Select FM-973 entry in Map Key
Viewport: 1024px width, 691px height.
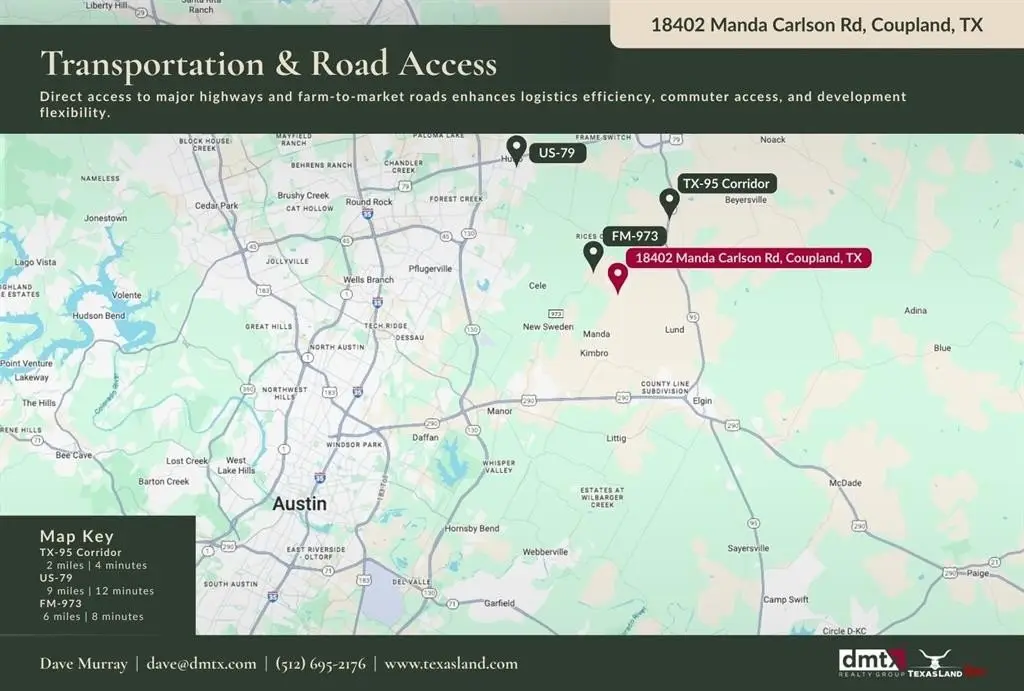tap(62, 604)
